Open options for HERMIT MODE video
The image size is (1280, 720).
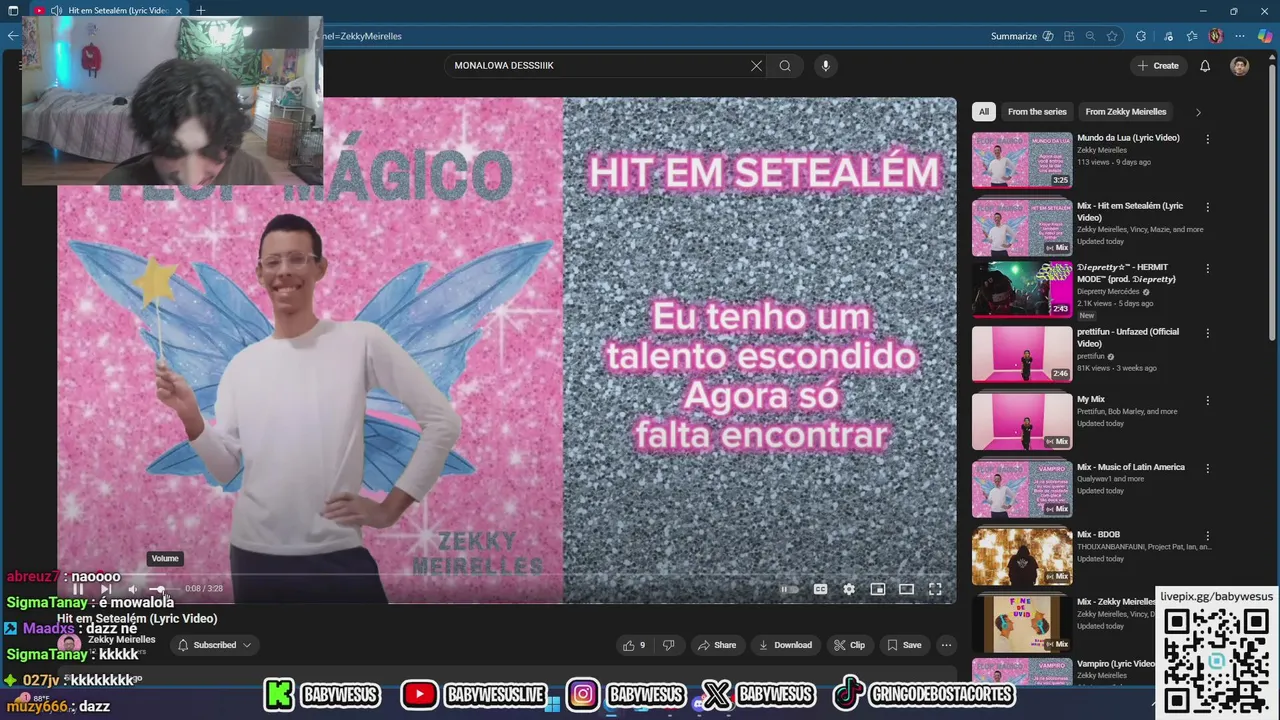tap(1208, 268)
